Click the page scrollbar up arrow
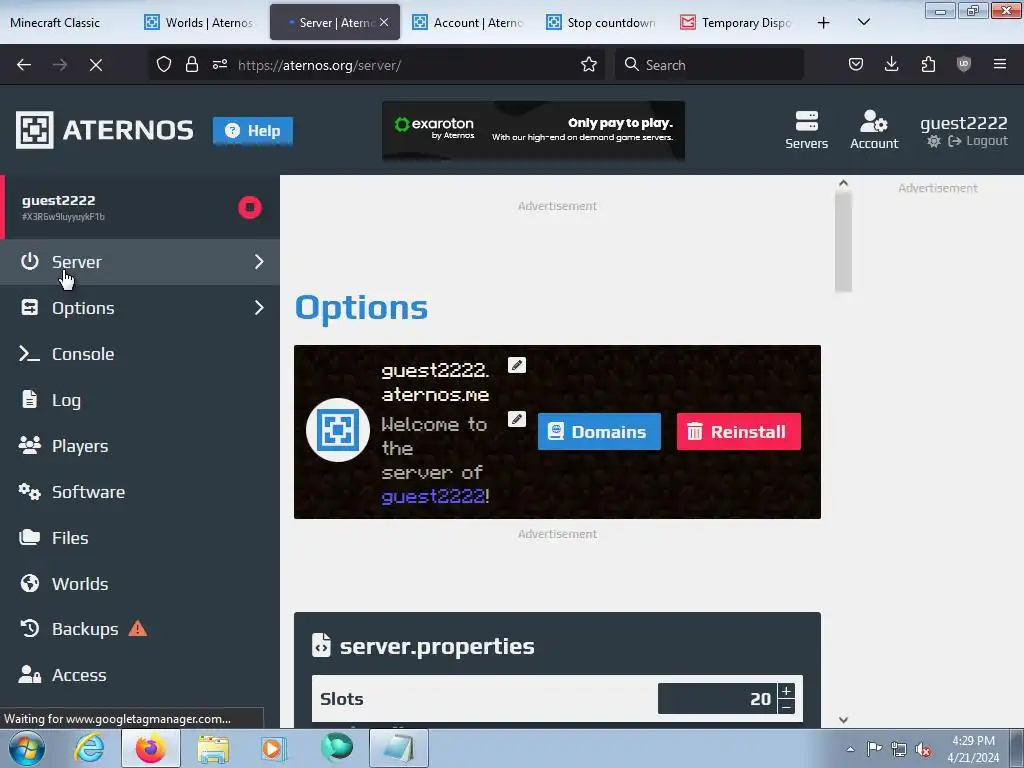Viewport: 1024px width, 768px height. [843, 184]
